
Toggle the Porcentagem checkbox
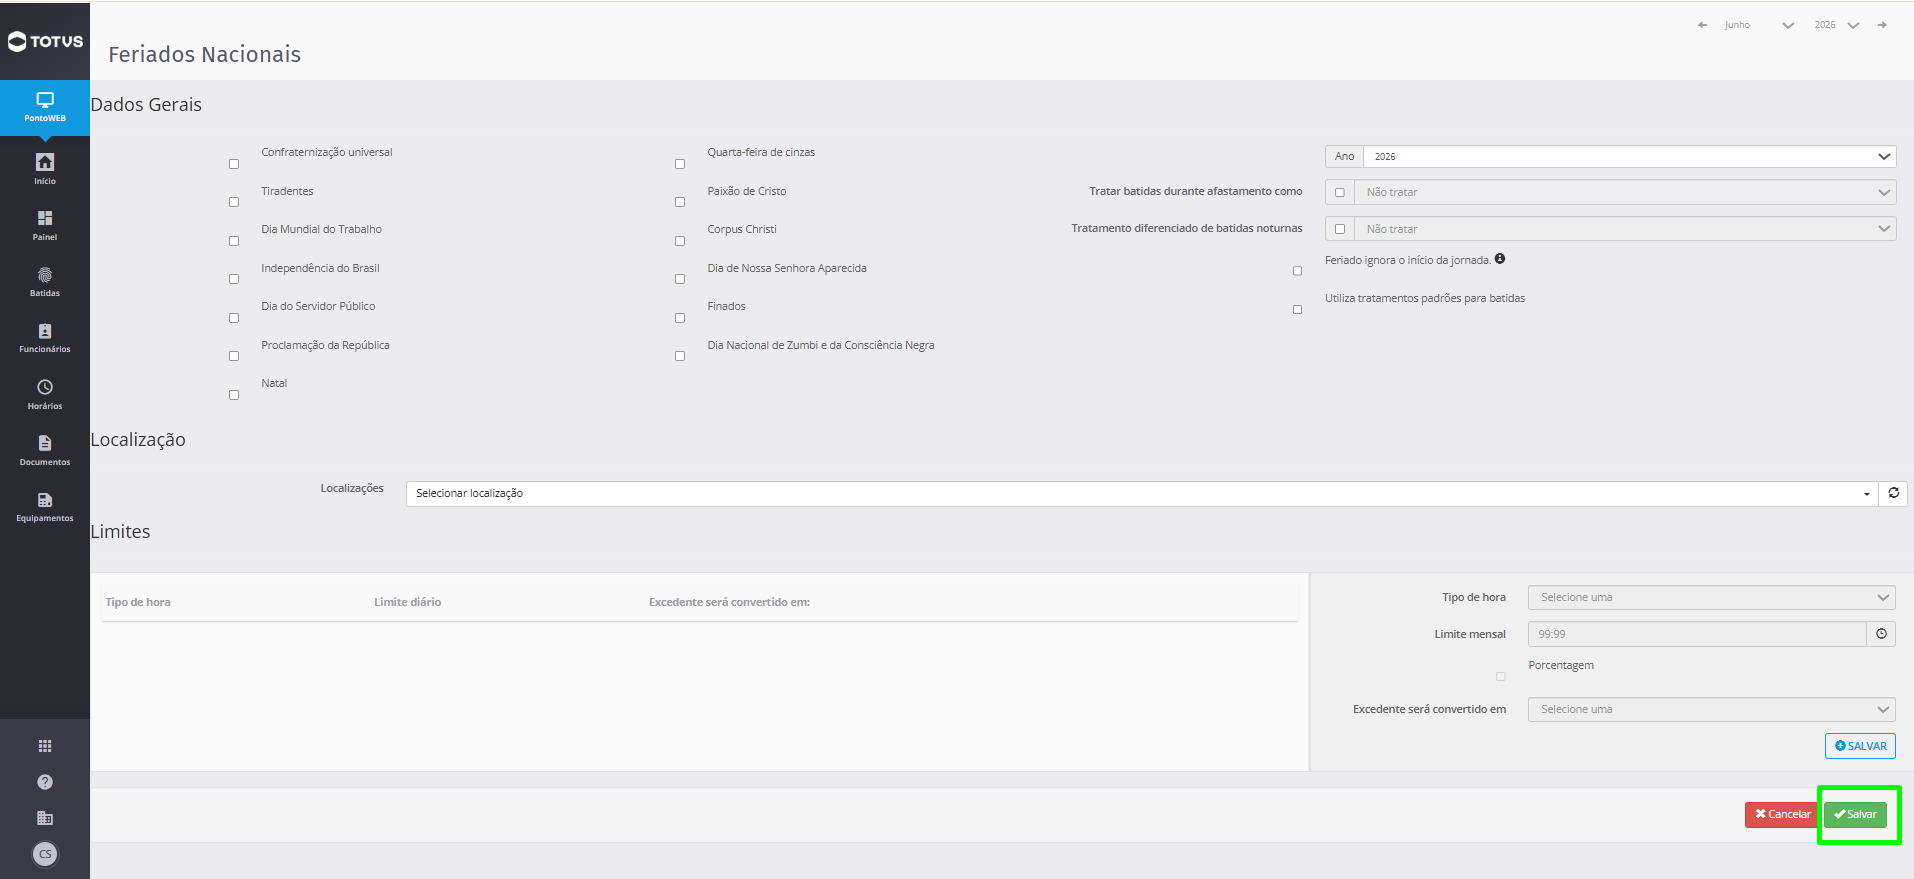[x=1501, y=677]
